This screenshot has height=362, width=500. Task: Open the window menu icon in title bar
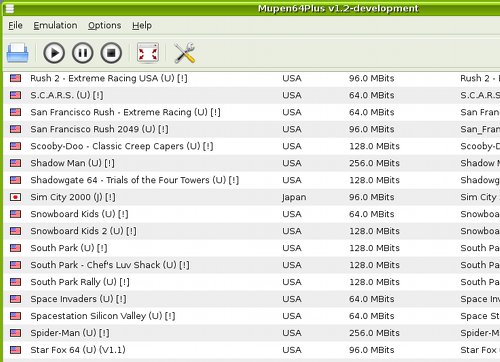[10, 8]
